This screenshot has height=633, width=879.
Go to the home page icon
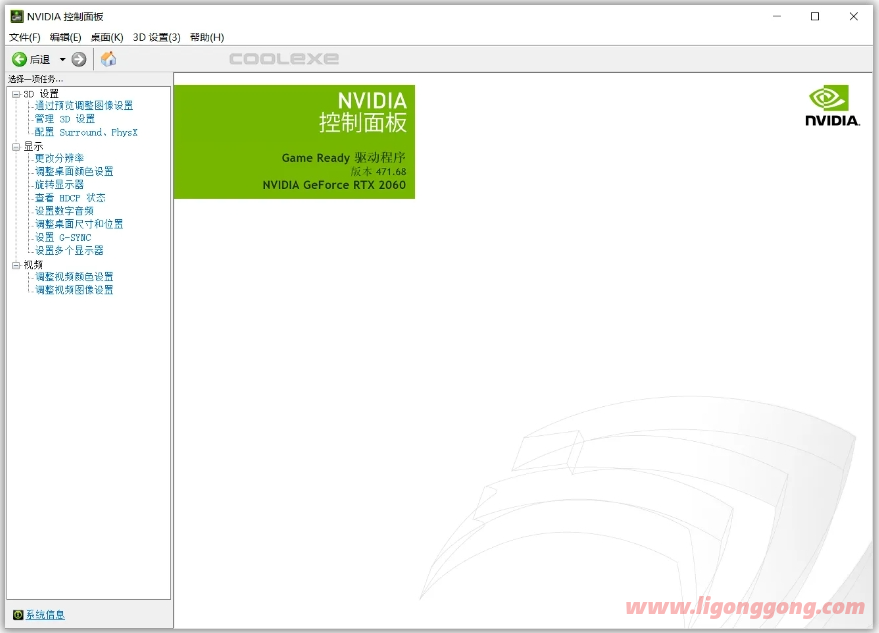point(109,59)
